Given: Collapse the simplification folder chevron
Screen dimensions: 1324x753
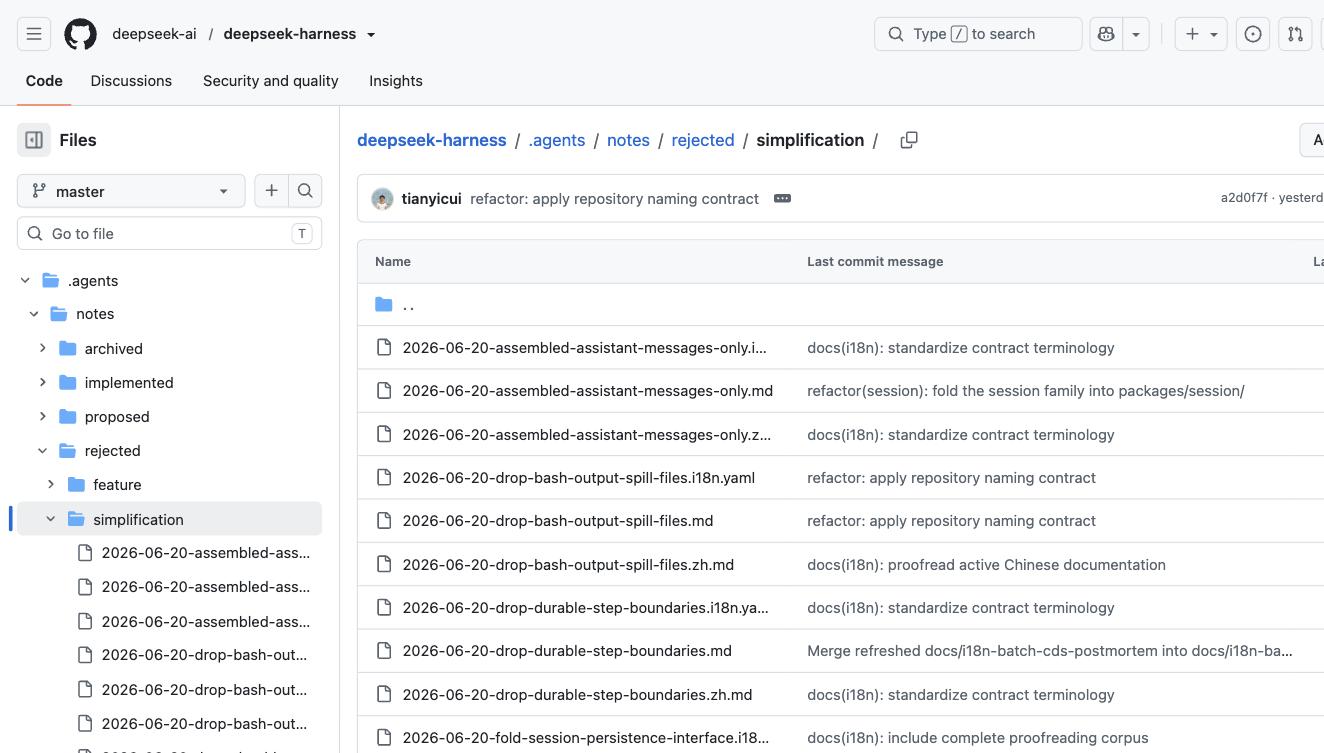Looking at the screenshot, I should point(51,519).
